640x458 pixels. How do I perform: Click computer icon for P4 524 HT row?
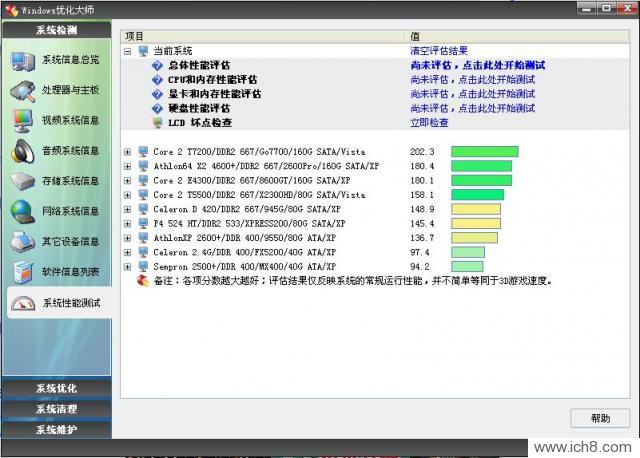[143, 224]
